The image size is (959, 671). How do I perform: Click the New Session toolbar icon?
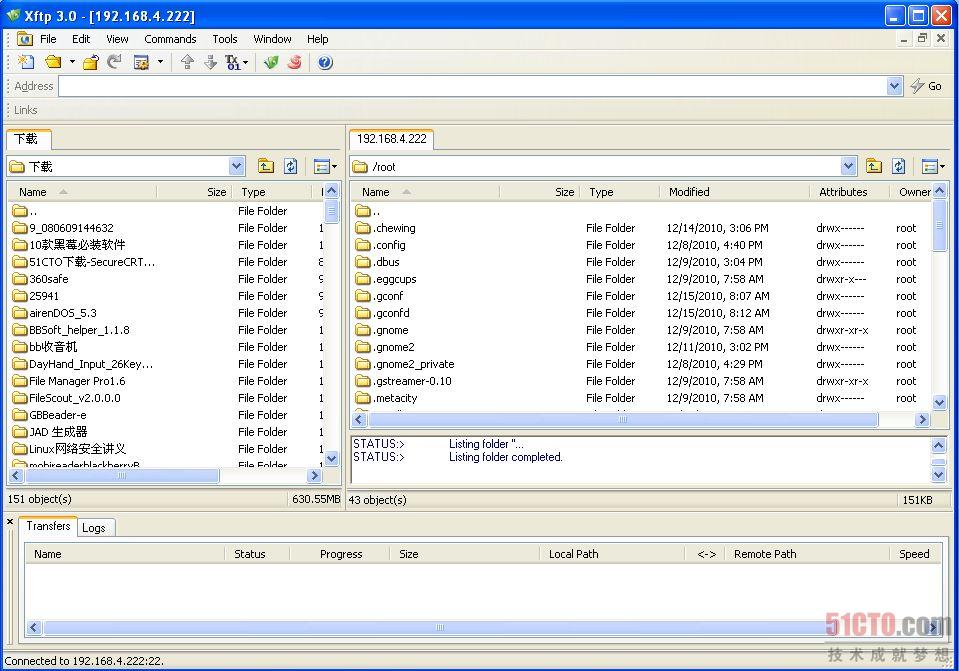tap(26, 62)
